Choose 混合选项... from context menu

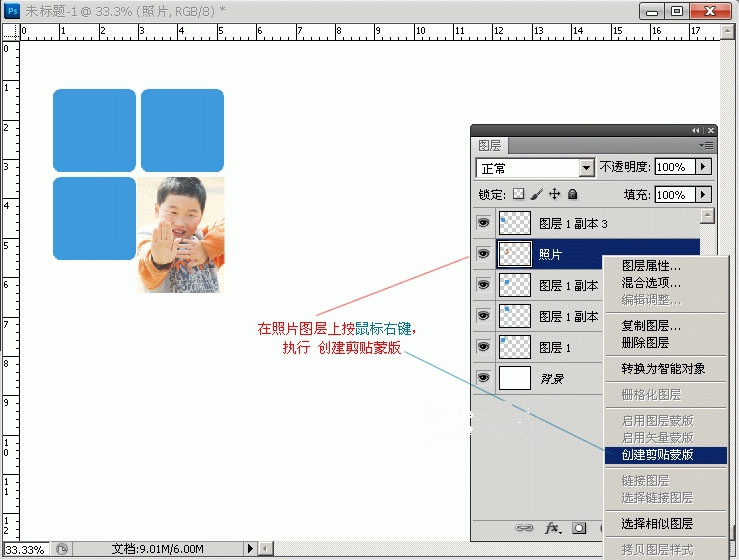651,283
